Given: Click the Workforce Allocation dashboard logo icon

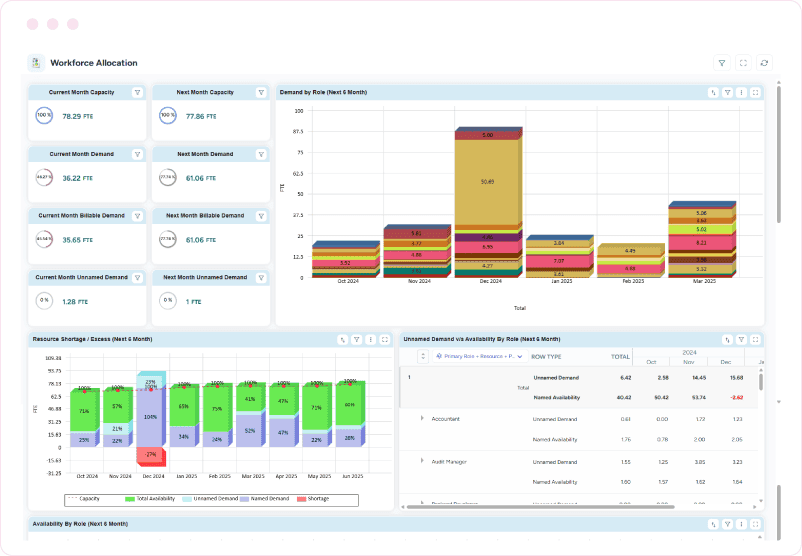Looking at the screenshot, I should [36, 63].
